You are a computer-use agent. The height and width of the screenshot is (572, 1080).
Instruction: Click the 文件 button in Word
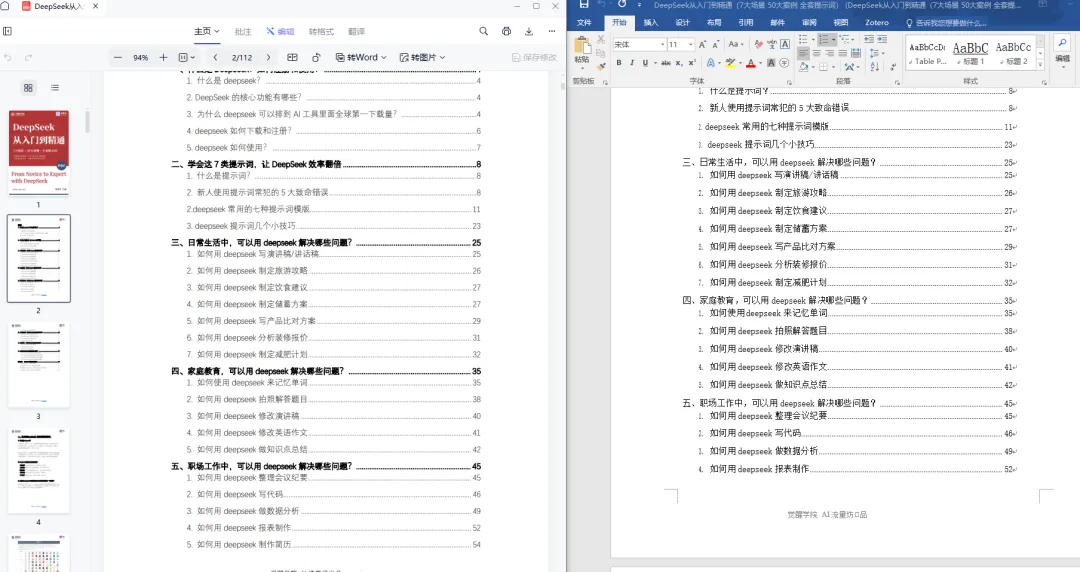click(x=584, y=22)
